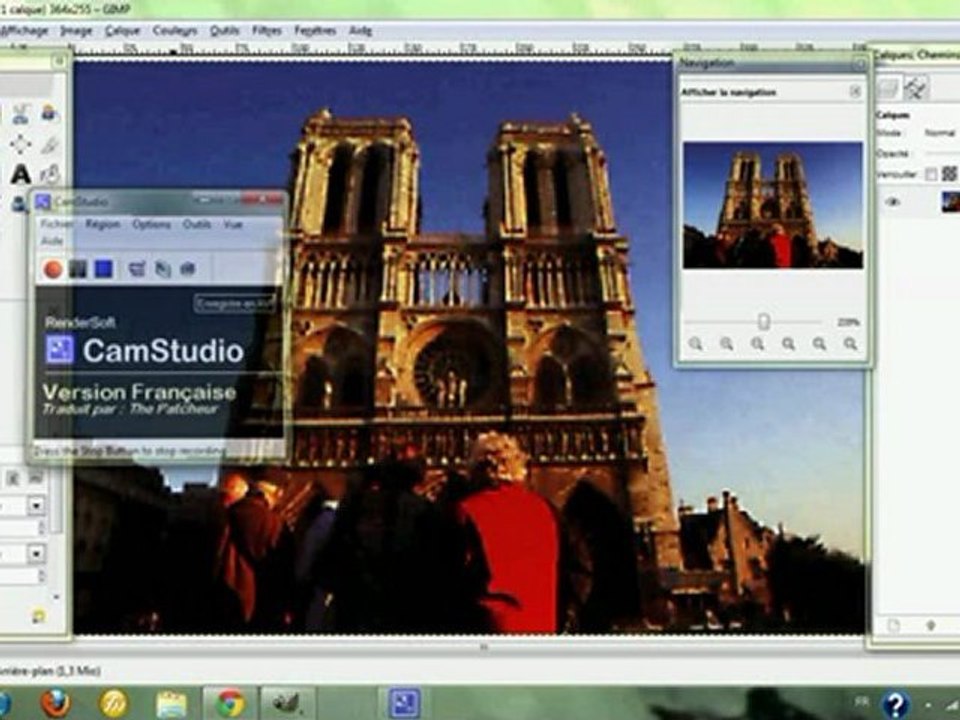The height and width of the screenshot is (720, 960).
Task: Click the fourth magnifier icon in Navigation panel
Action: click(x=789, y=344)
